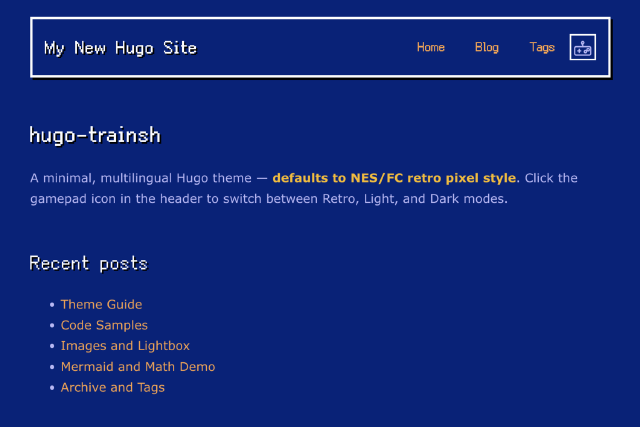
Task: Toggle the gamepad theme switcher icon
Action: click(x=583, y=47)
